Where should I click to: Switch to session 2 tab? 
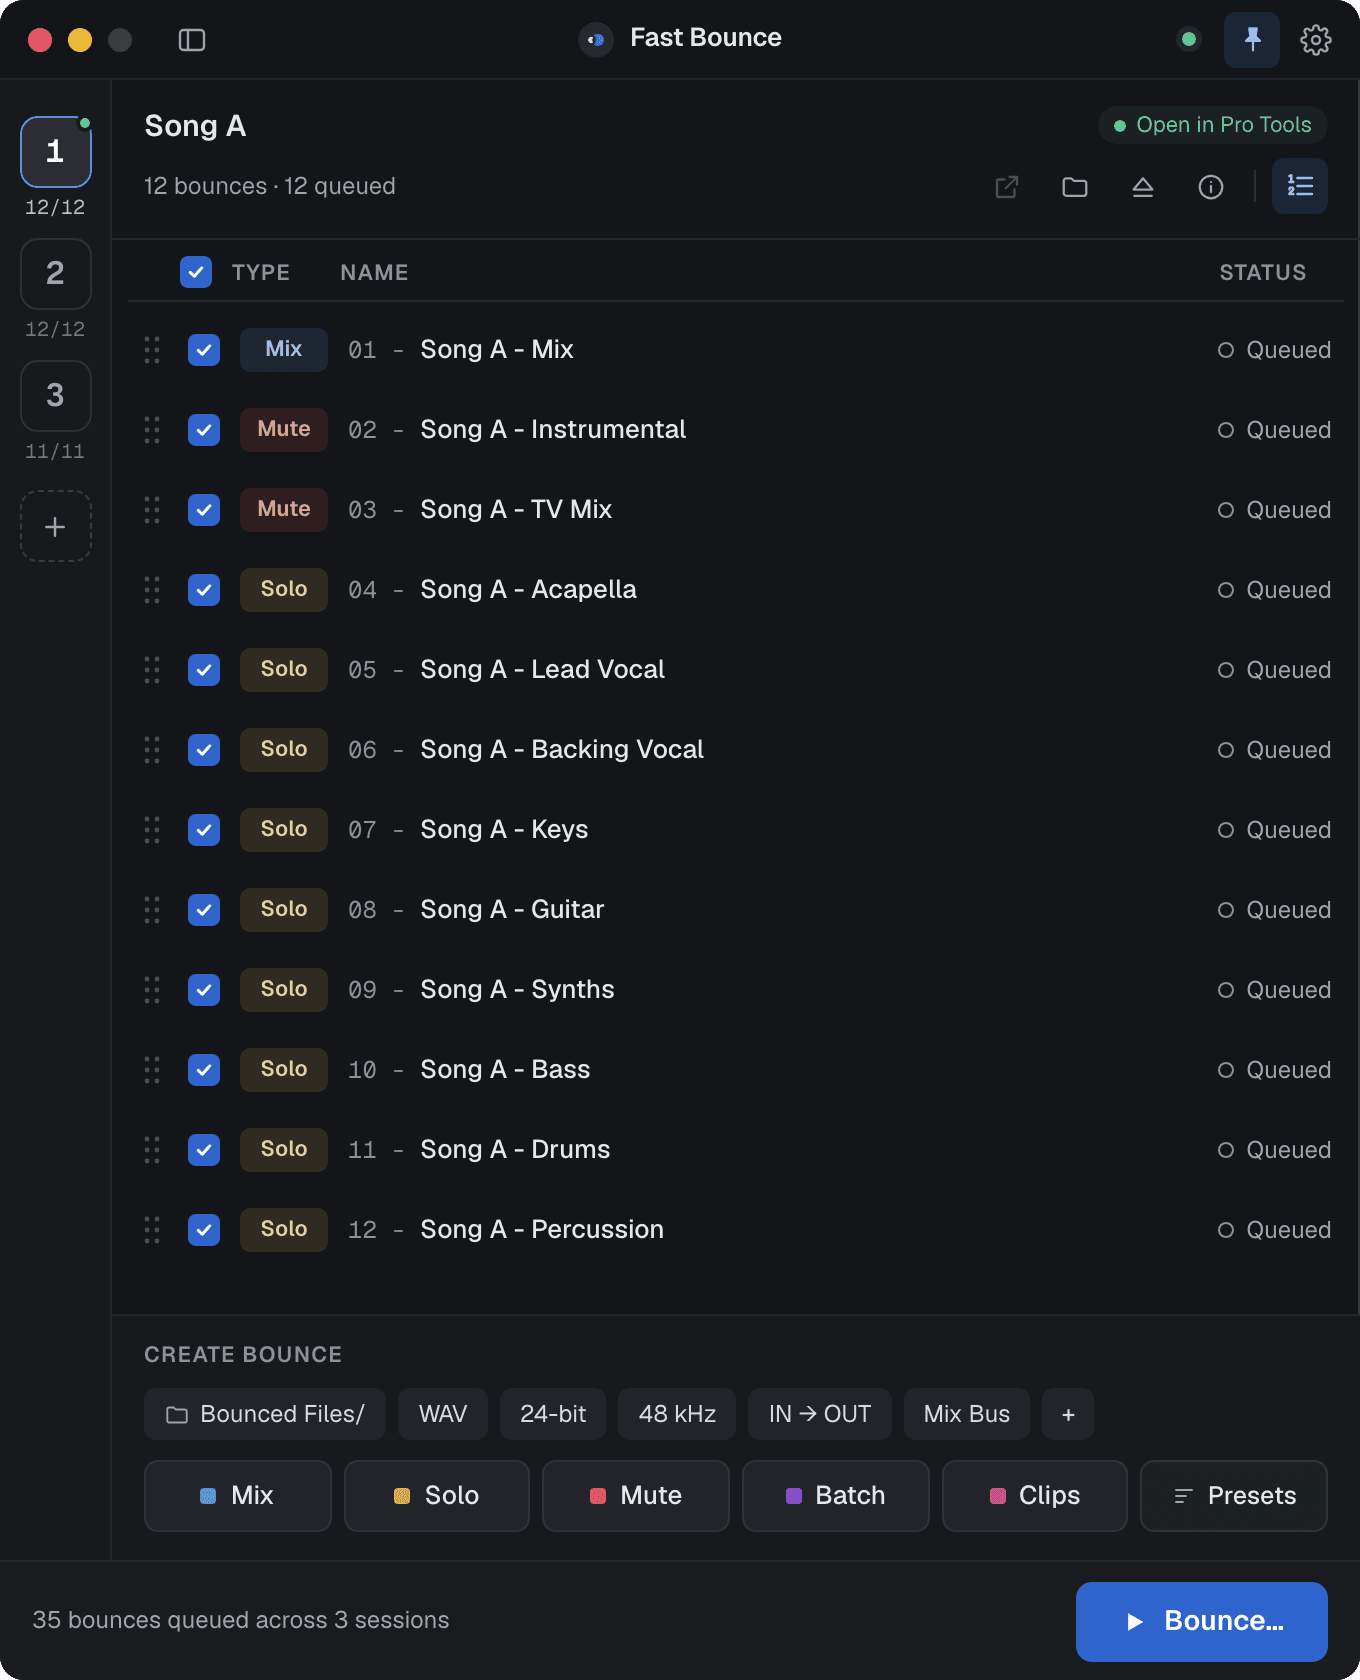tap(56, 274)
